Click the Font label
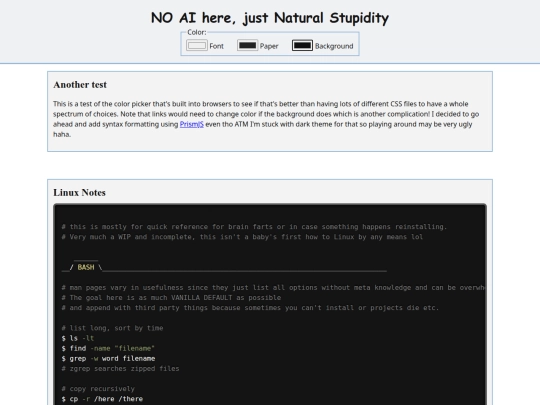Viewport: 540px width, 405px height. pyautogui.click(x=217, y=46)
